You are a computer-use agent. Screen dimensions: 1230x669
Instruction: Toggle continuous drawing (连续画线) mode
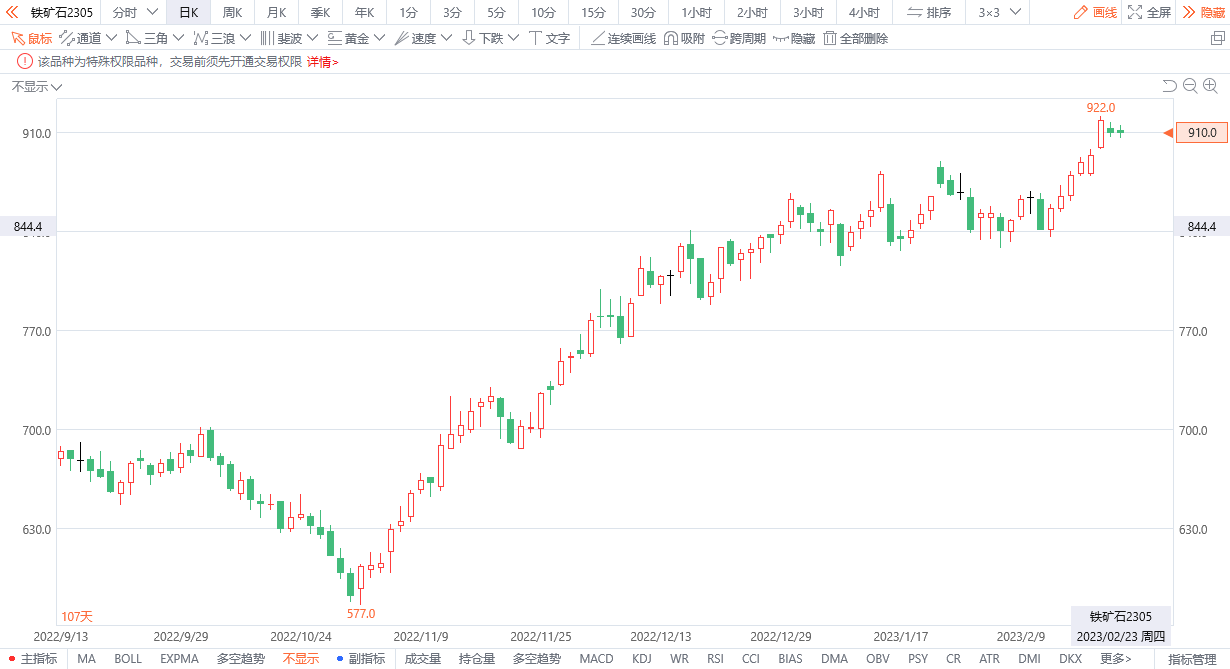[622, 38]
